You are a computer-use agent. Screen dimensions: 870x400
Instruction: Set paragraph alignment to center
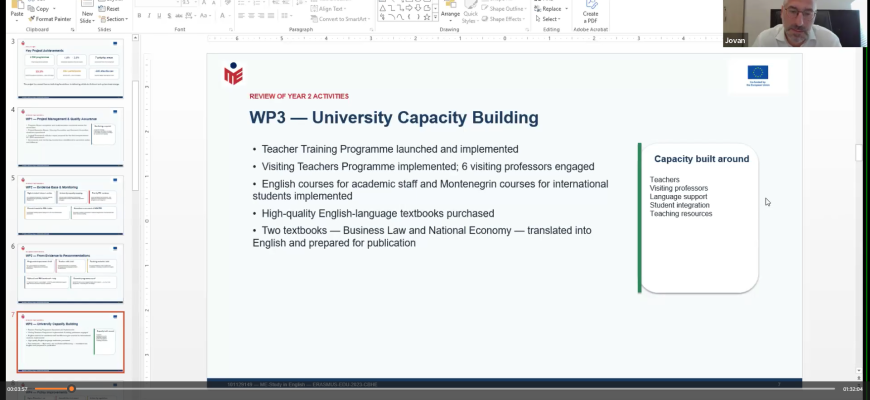pos(251,16)
